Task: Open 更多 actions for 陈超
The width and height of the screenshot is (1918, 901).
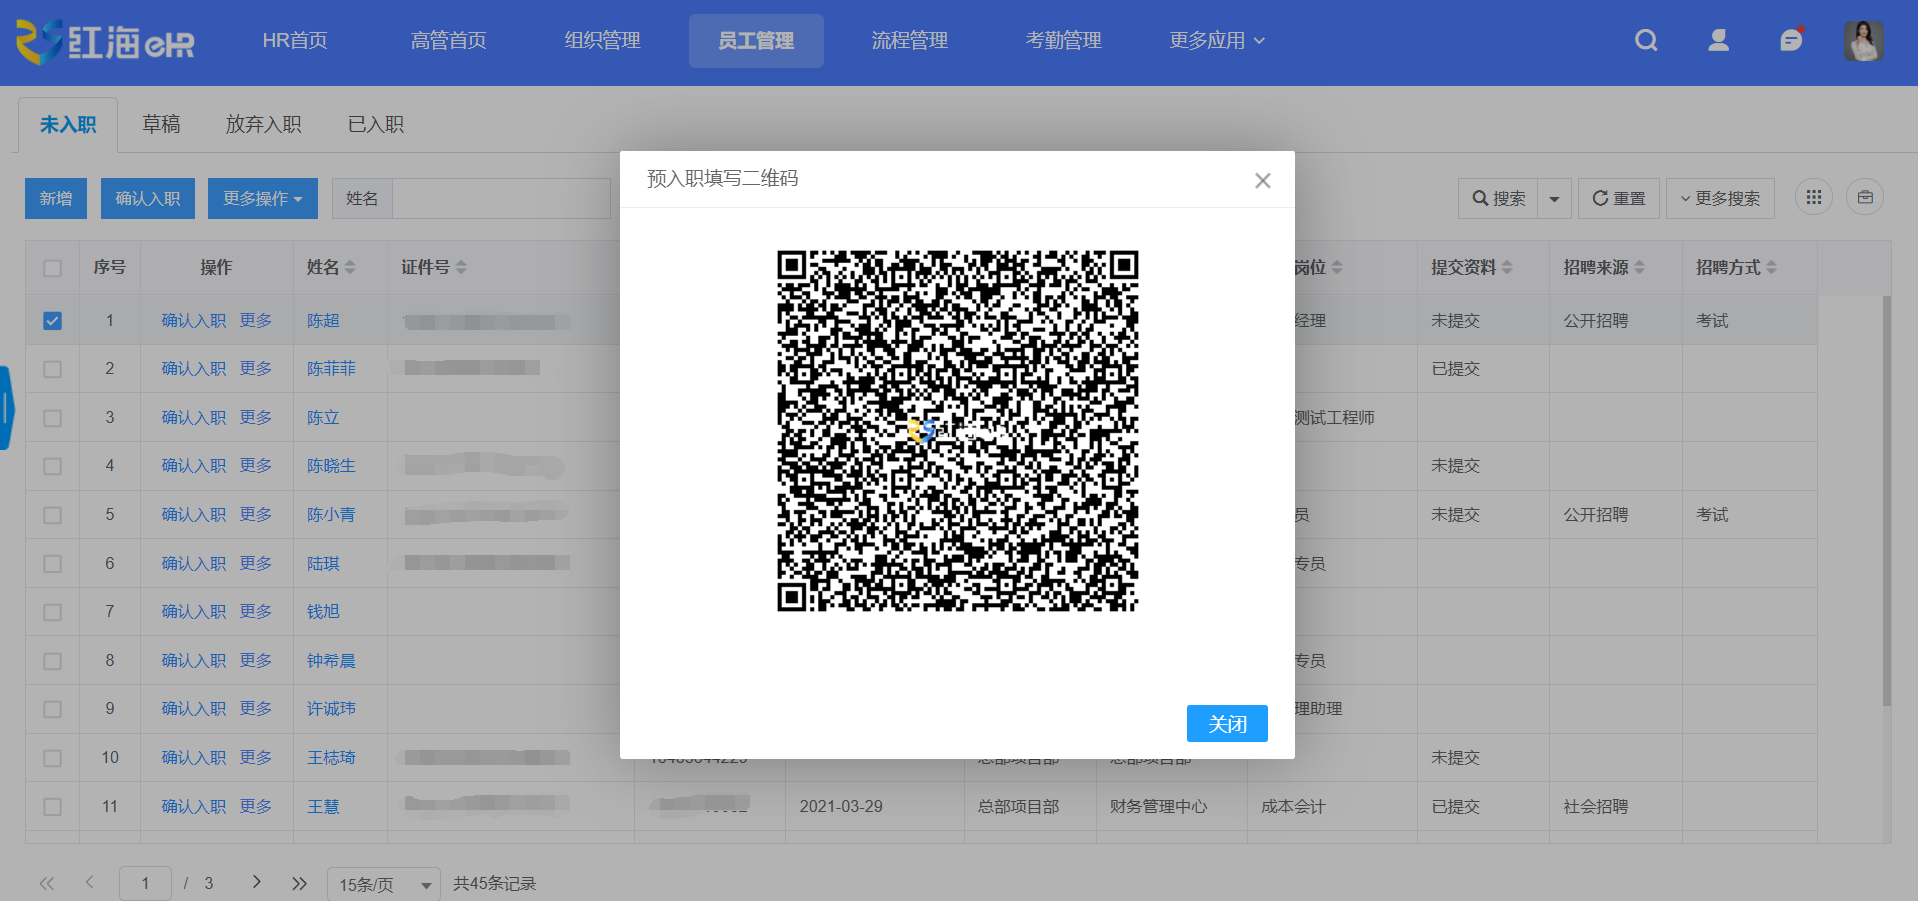Action: click(256, 320)
